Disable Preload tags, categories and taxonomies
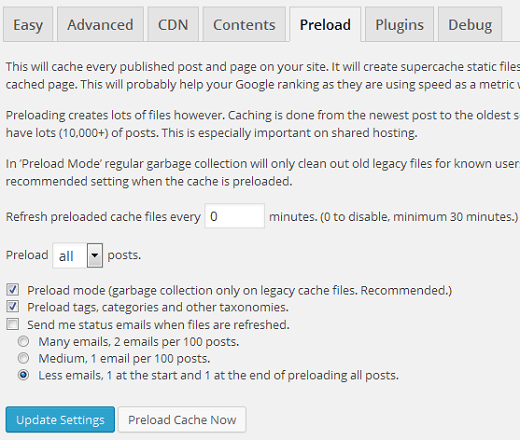Image resolution: width=520 pixels, height=440 pixels. pos(13,306)
